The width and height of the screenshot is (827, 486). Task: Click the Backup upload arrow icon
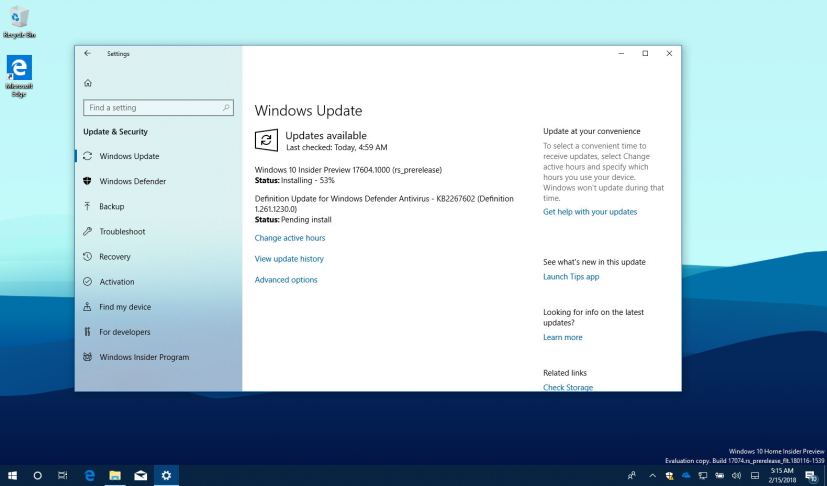[88, 206]
